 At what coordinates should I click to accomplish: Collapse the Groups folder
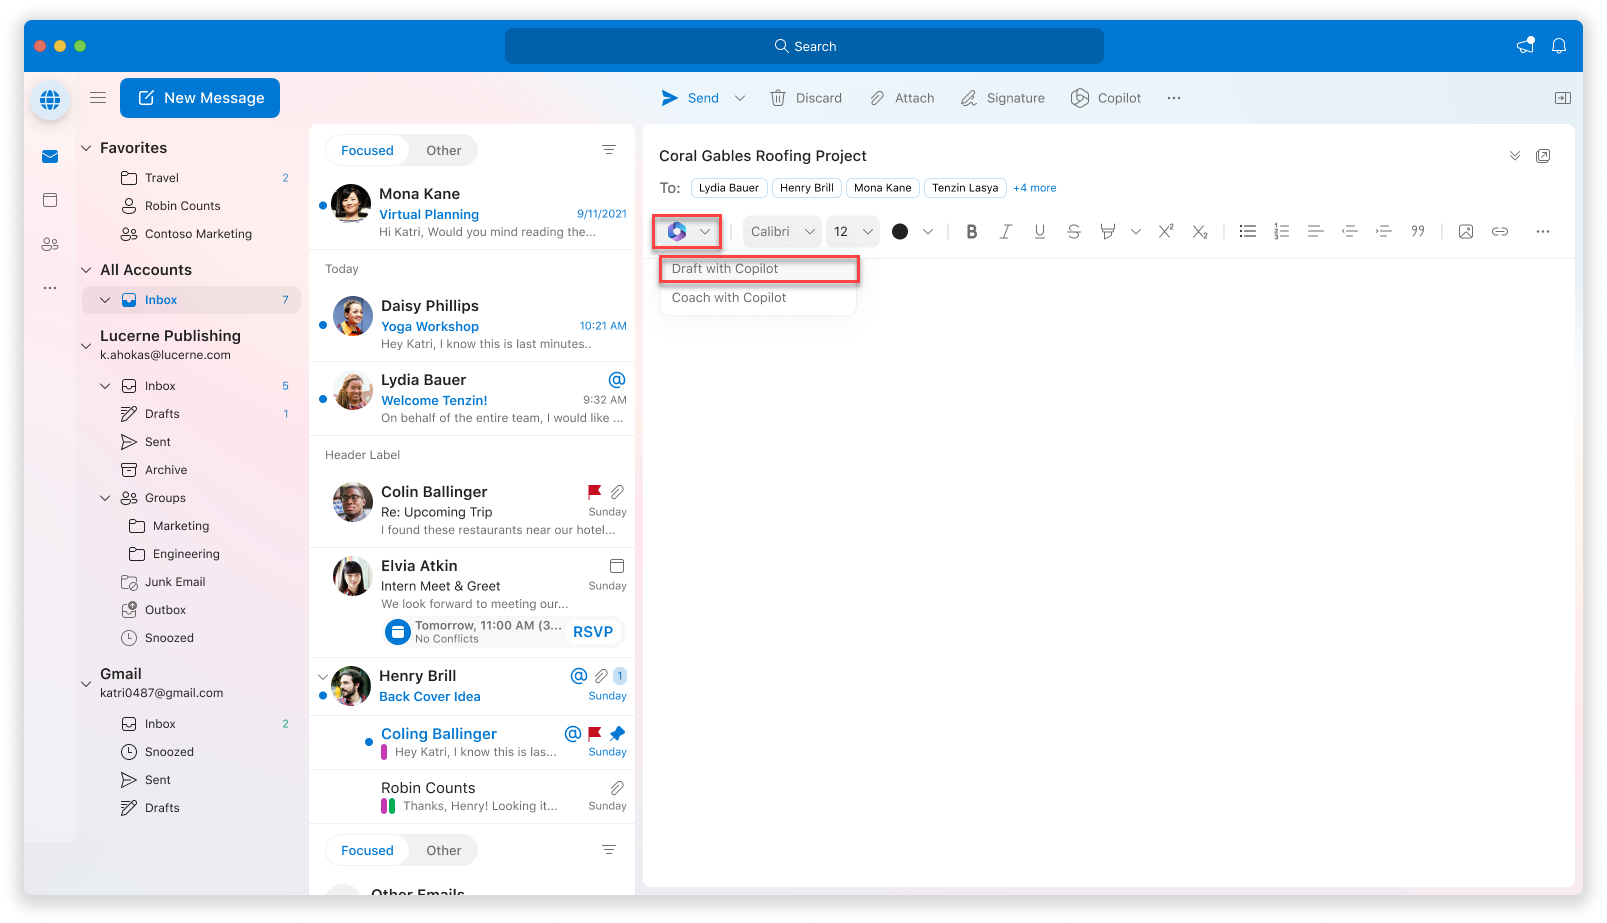[x=105, y=498]
